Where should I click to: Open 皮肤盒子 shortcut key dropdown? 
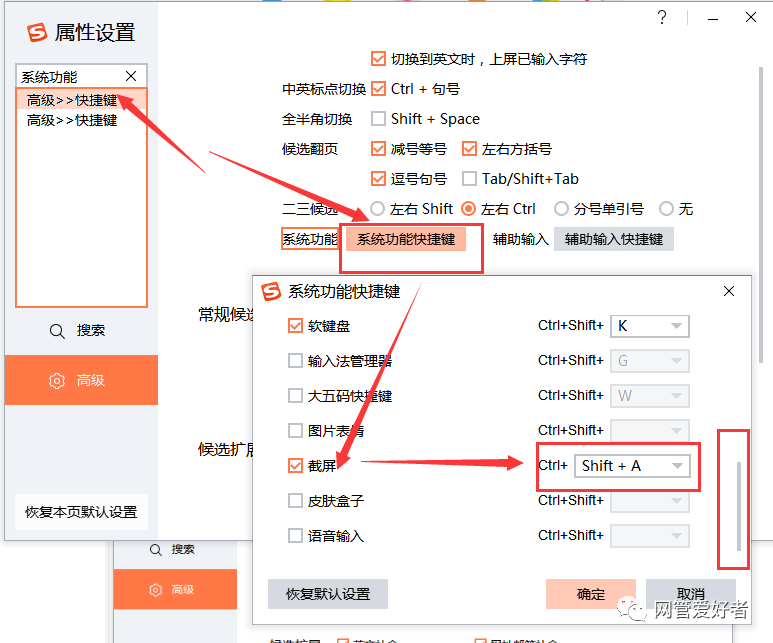click(650, 500)
